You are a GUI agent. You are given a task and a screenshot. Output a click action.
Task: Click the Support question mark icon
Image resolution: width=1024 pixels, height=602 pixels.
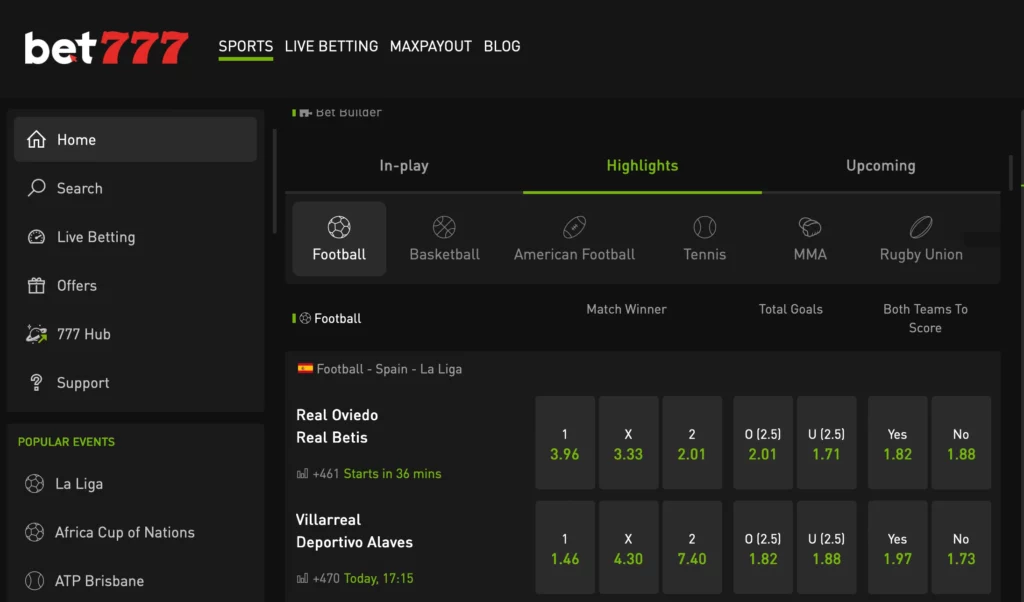(37, 383)
